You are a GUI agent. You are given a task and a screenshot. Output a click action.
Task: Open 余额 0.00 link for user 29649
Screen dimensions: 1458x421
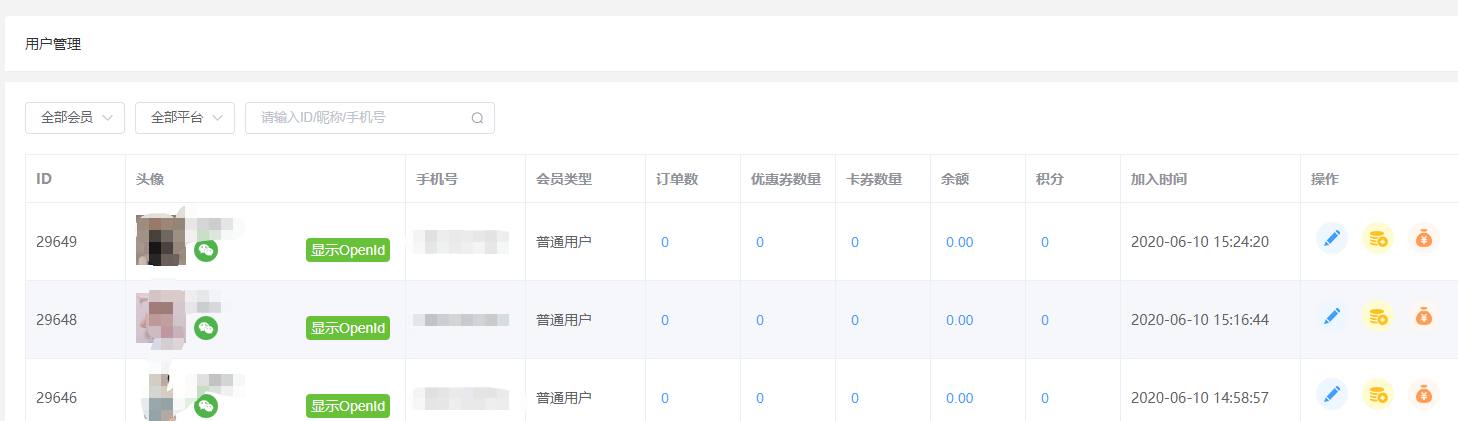pyautogui.click(x=959, y=242)
